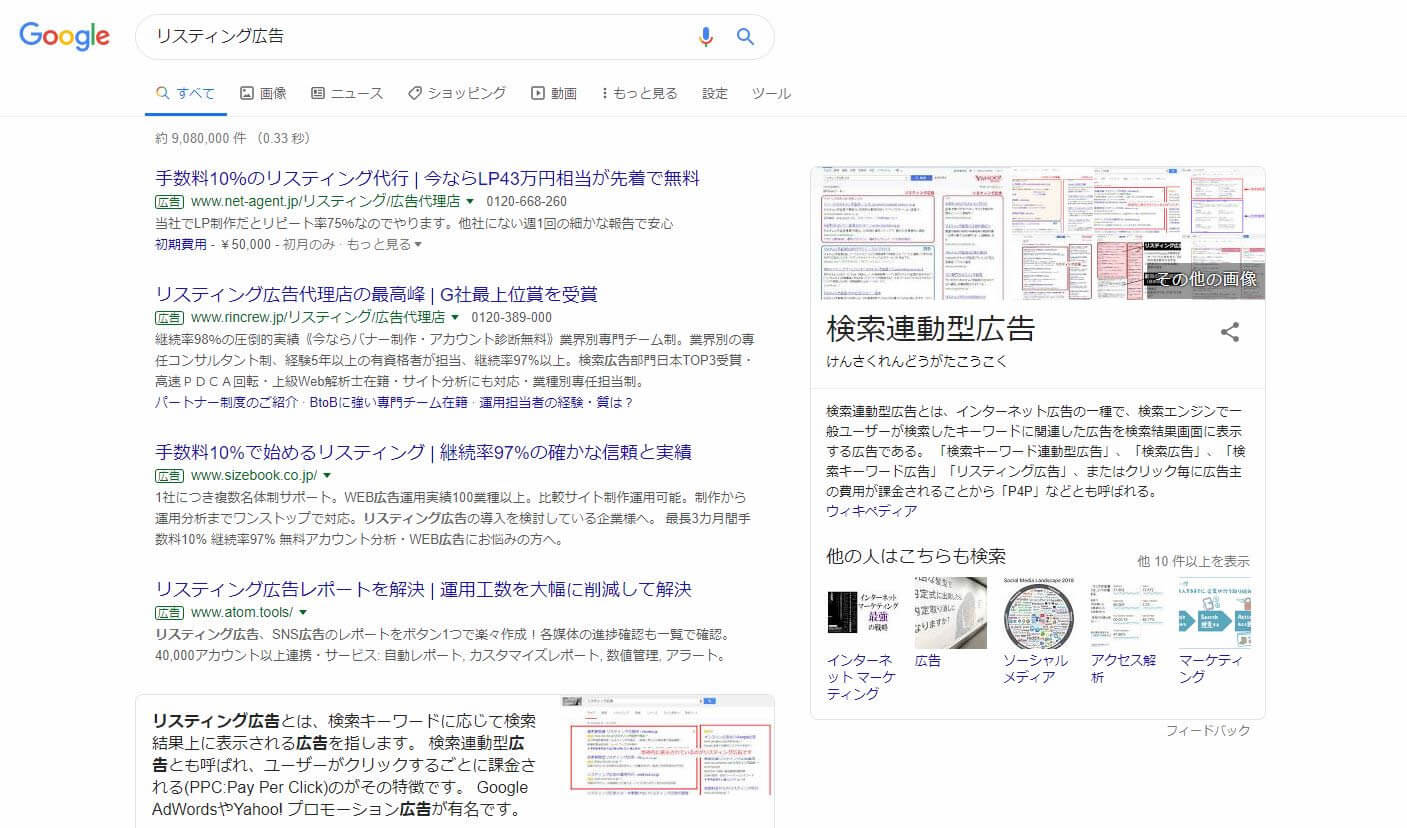Open その他の画像 in knowledge panel

1206,279
